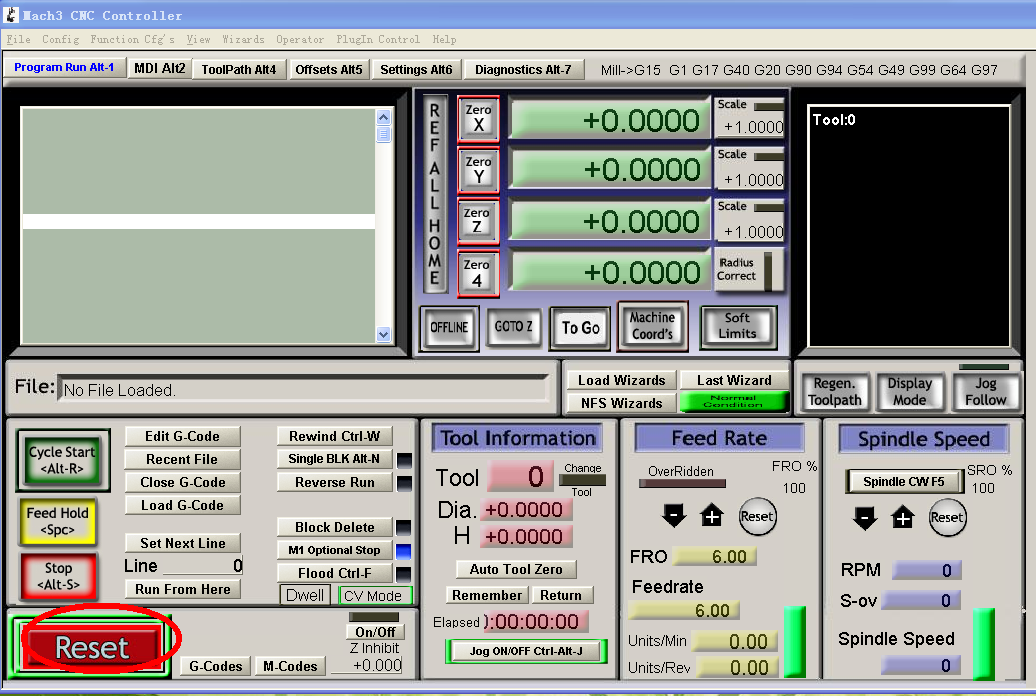Viewport: 1036px width, 696px height.
Task: Click the red Stop Alt-S button
Action: pyautogui.click(x=58, y=576)
